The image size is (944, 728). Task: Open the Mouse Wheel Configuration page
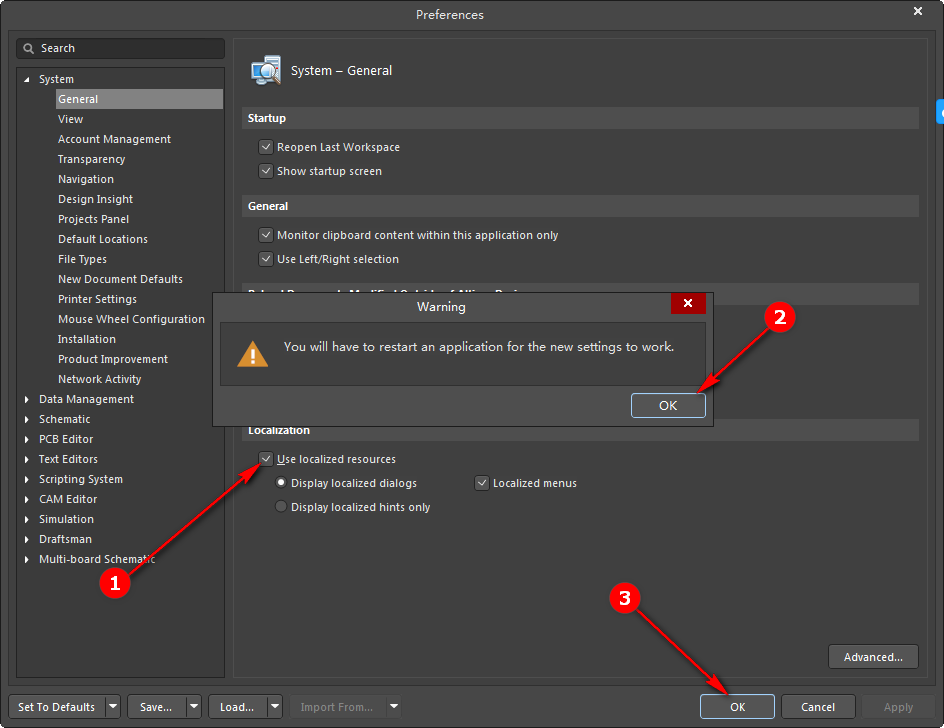(131, 319)
